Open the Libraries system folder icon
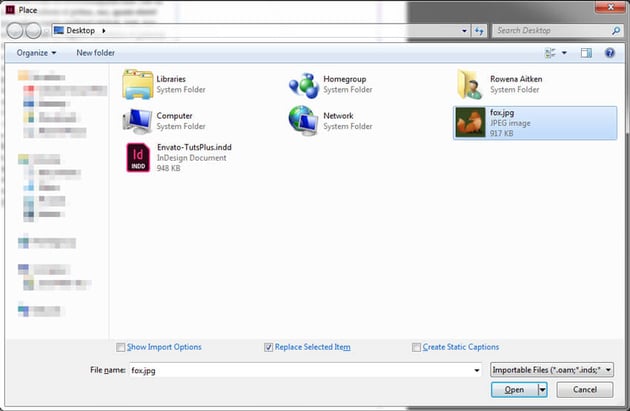Image resolution: width=630 pixels, height=411 pixels. coord(138,84)
